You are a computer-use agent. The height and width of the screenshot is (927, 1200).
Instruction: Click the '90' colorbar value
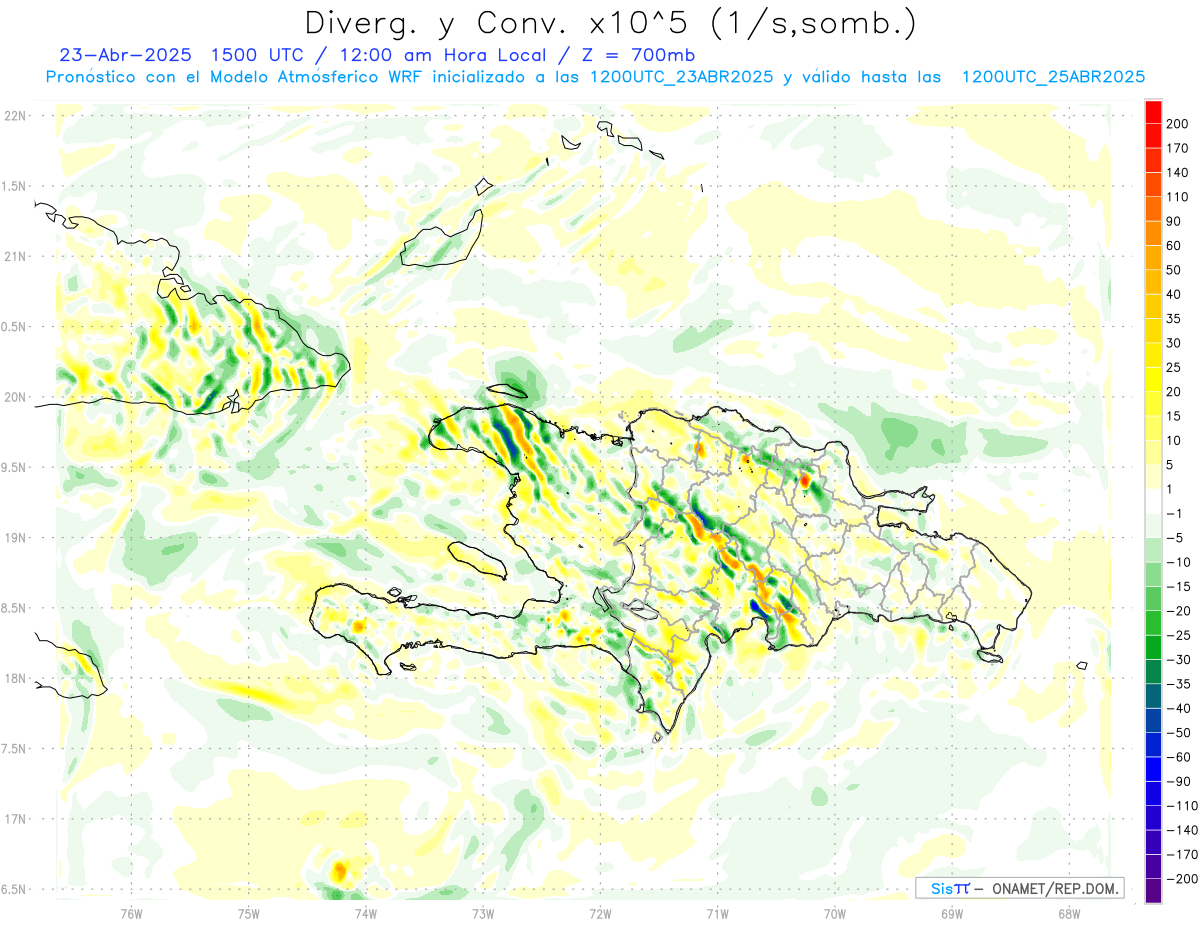click(x=1175, y=221)
